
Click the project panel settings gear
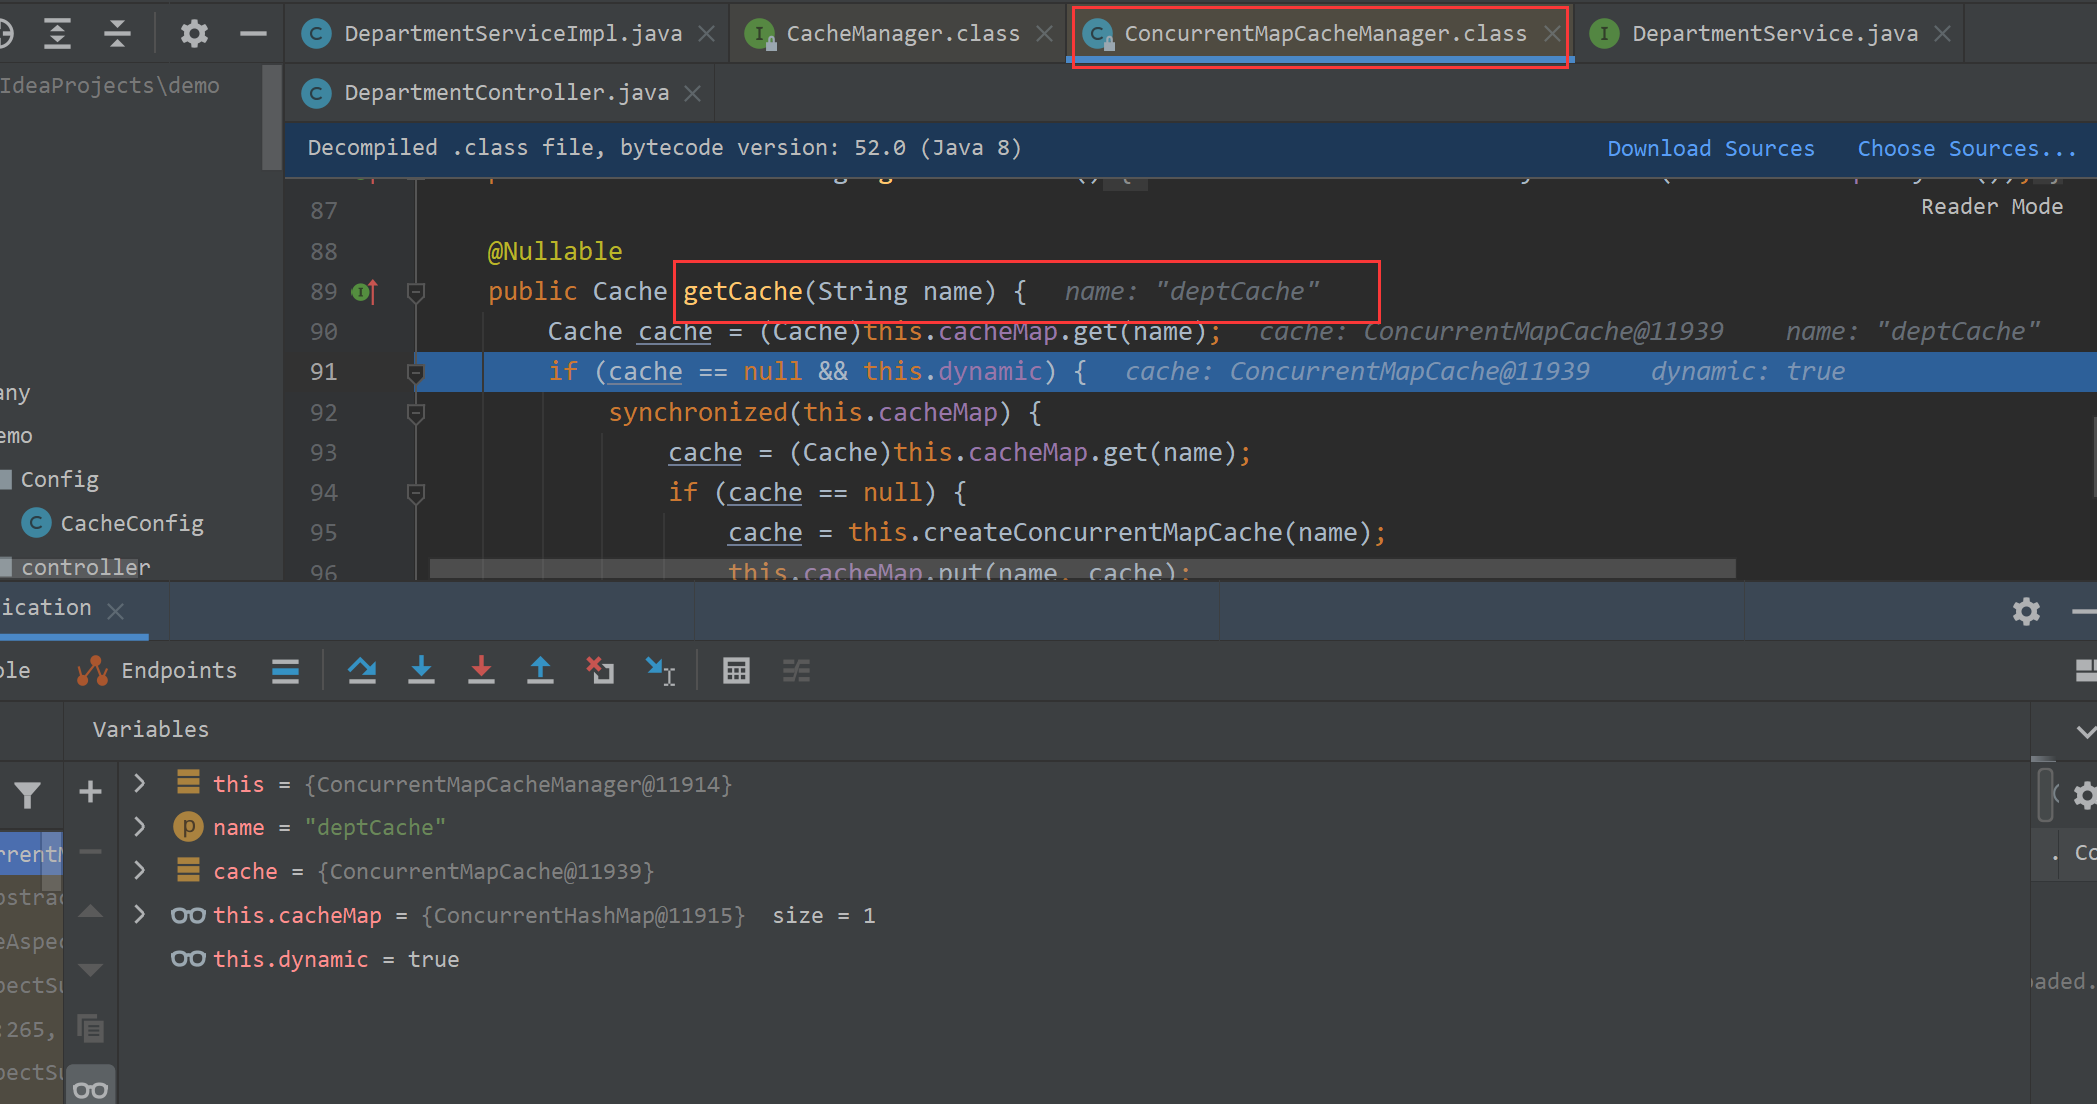(193, 33)
